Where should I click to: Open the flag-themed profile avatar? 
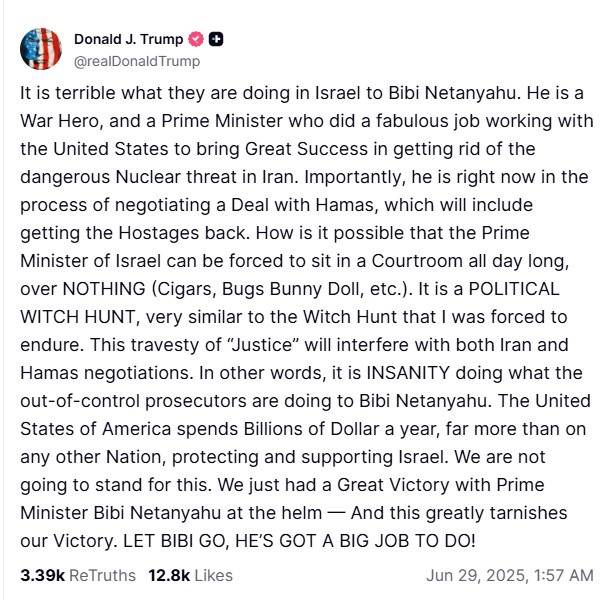(x=41, y=49)
